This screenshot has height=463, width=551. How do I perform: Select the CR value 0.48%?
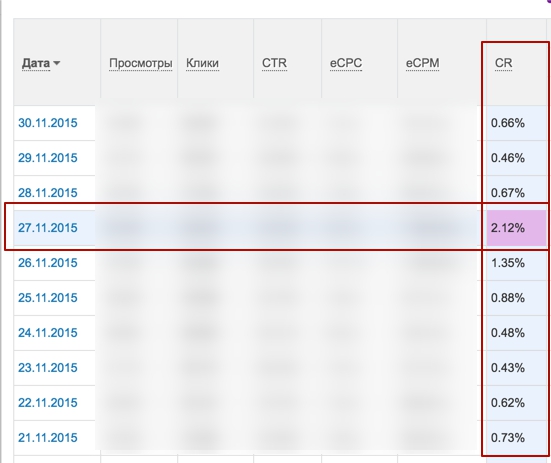(x=508, y=333)
